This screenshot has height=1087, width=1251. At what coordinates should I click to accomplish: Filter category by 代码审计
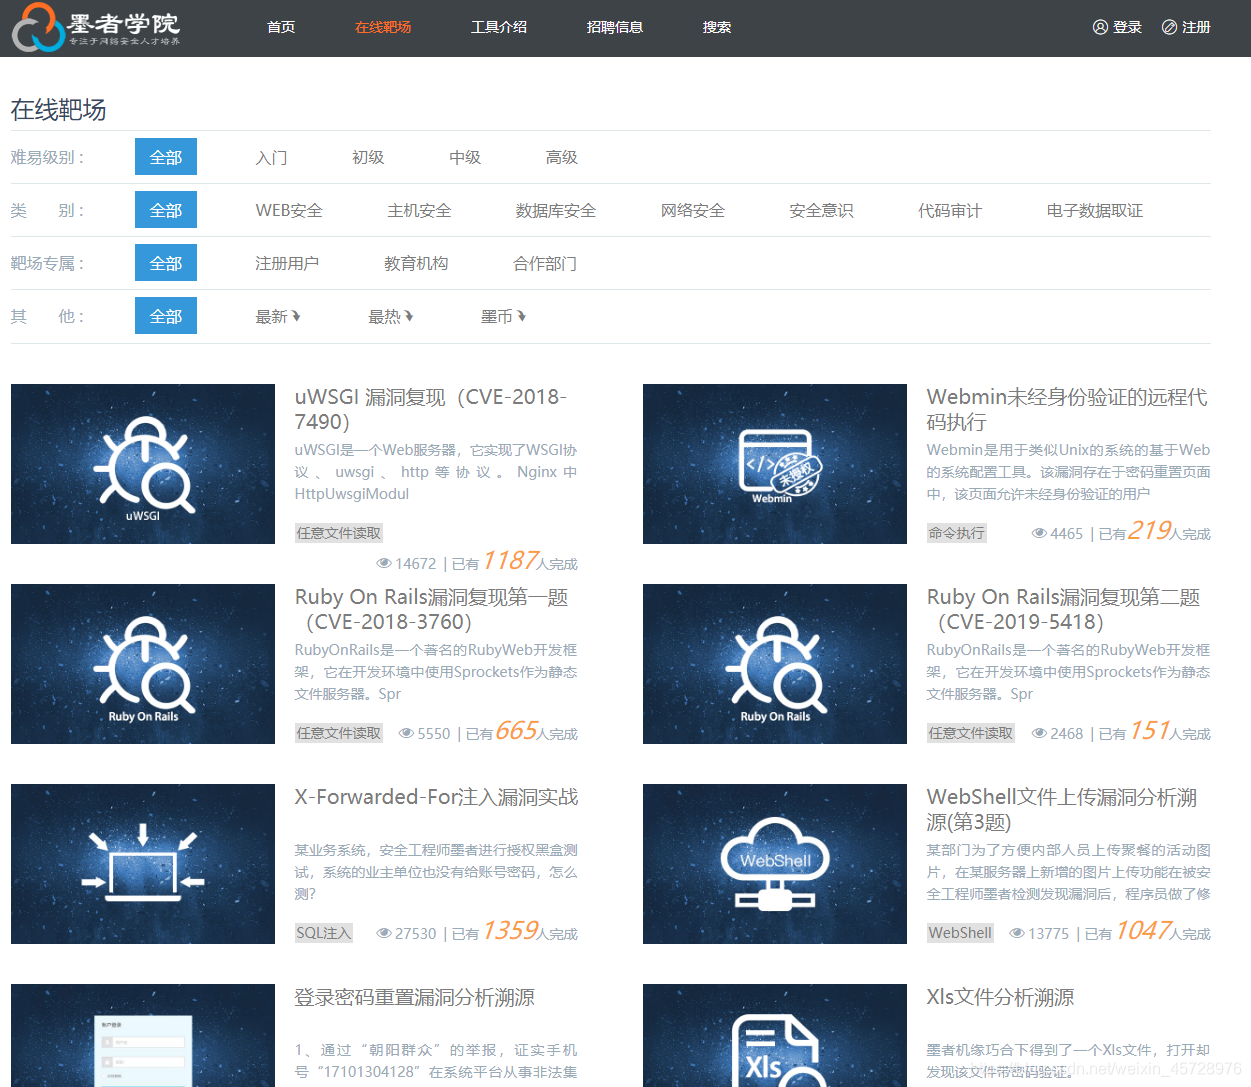coord(950,210)
